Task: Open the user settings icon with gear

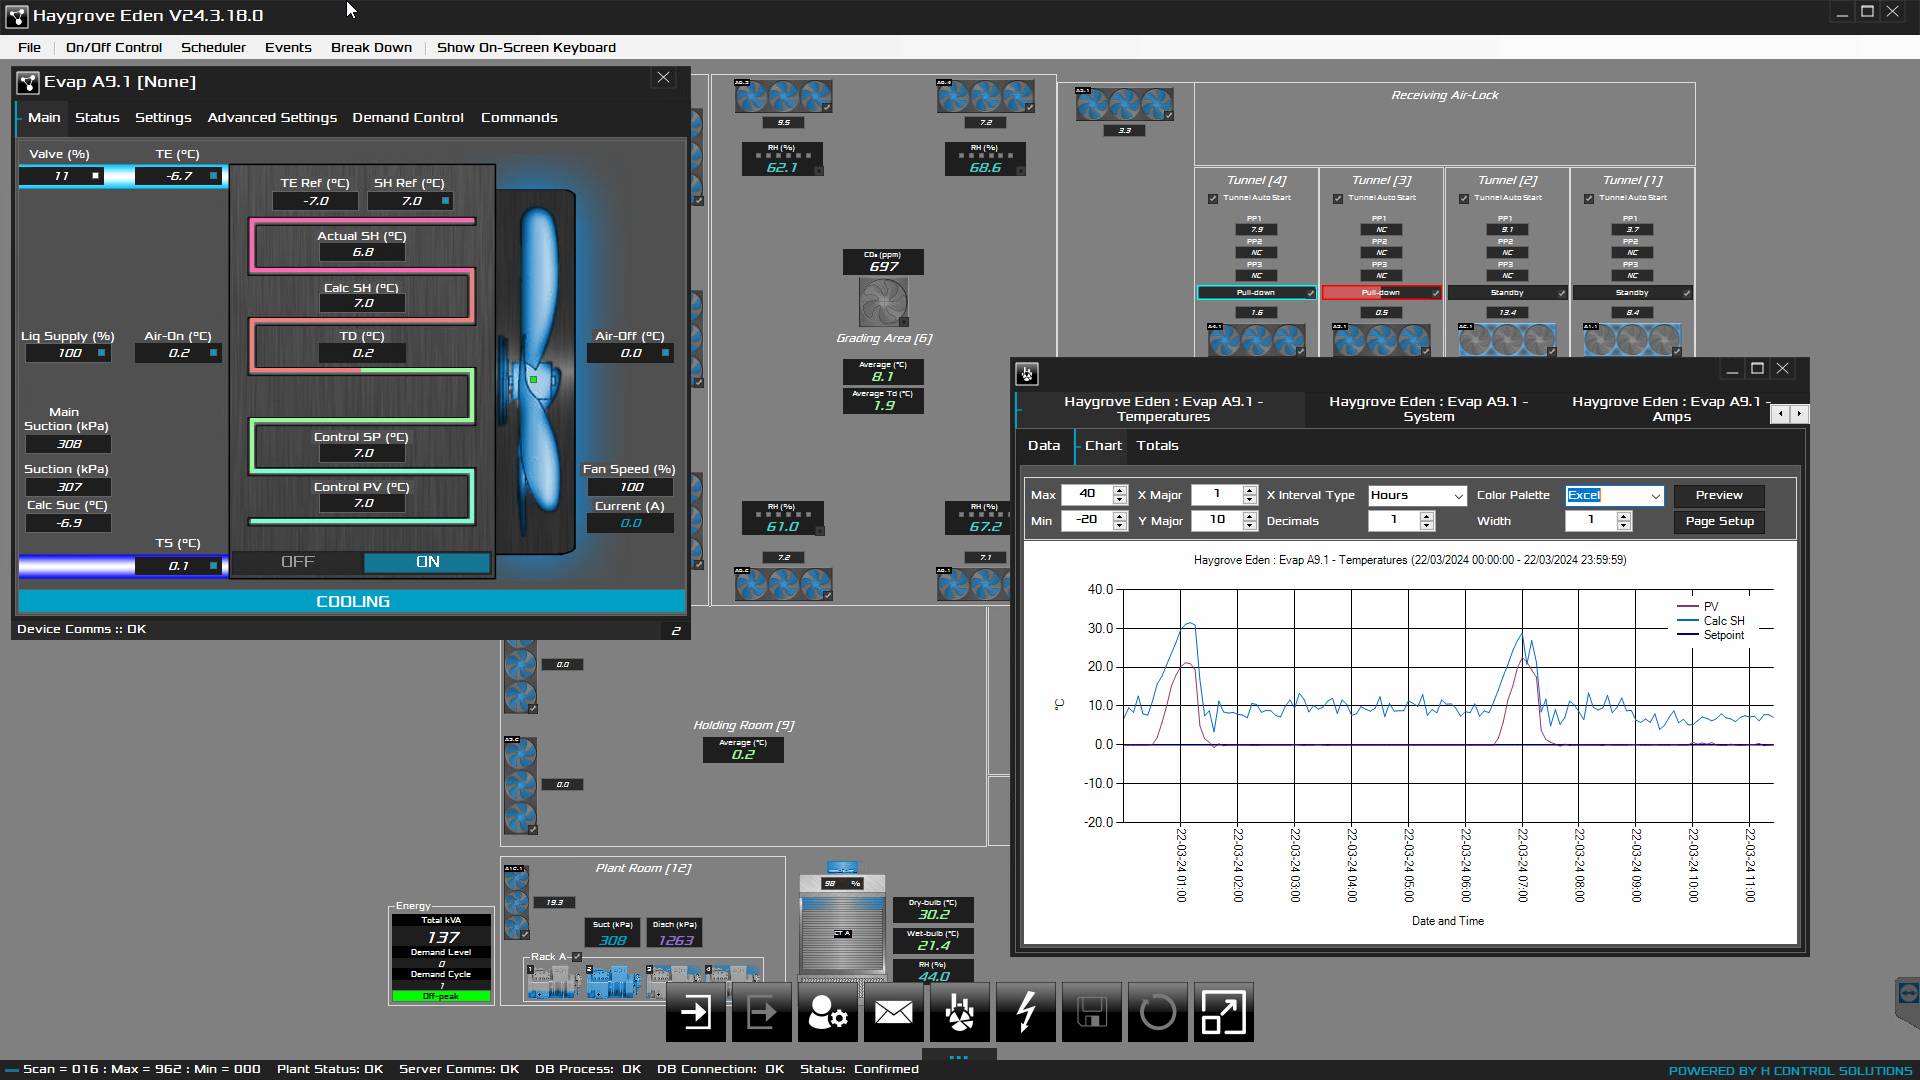Action: 828,1013
